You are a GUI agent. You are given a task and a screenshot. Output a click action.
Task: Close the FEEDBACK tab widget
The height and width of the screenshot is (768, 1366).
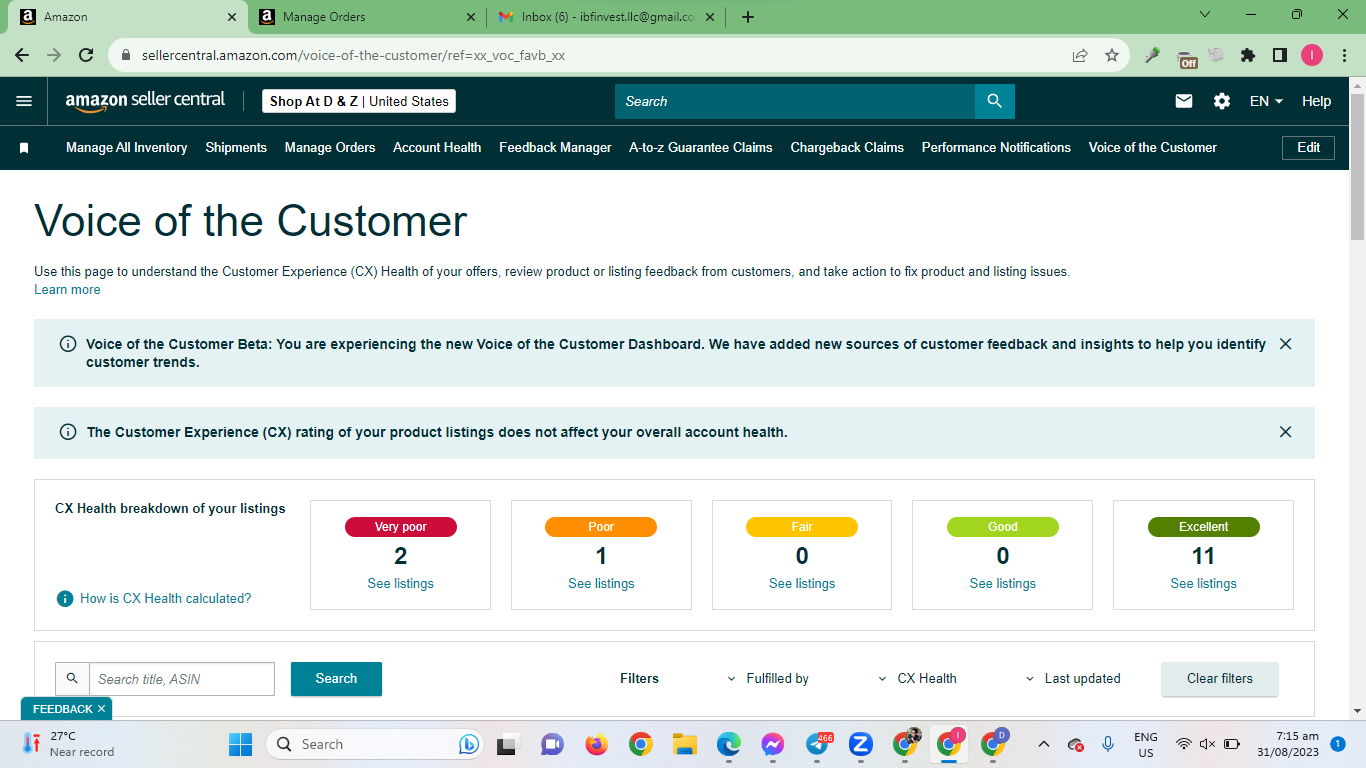(101, 709)
